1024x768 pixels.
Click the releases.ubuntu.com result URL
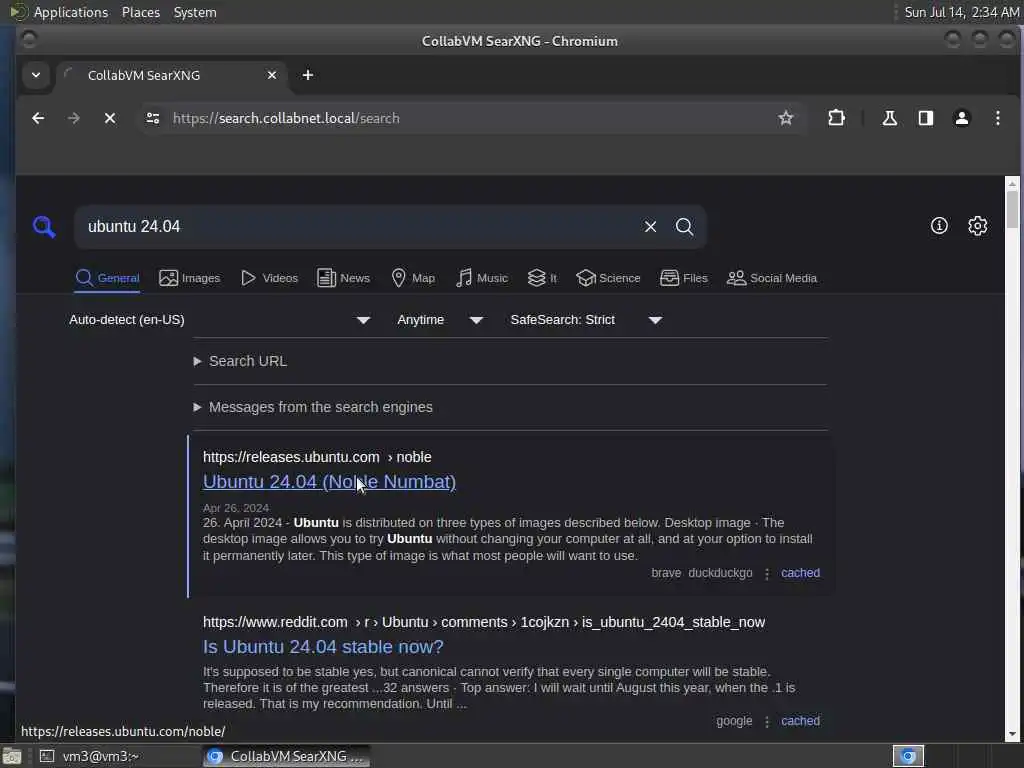(x=317, y=457)
